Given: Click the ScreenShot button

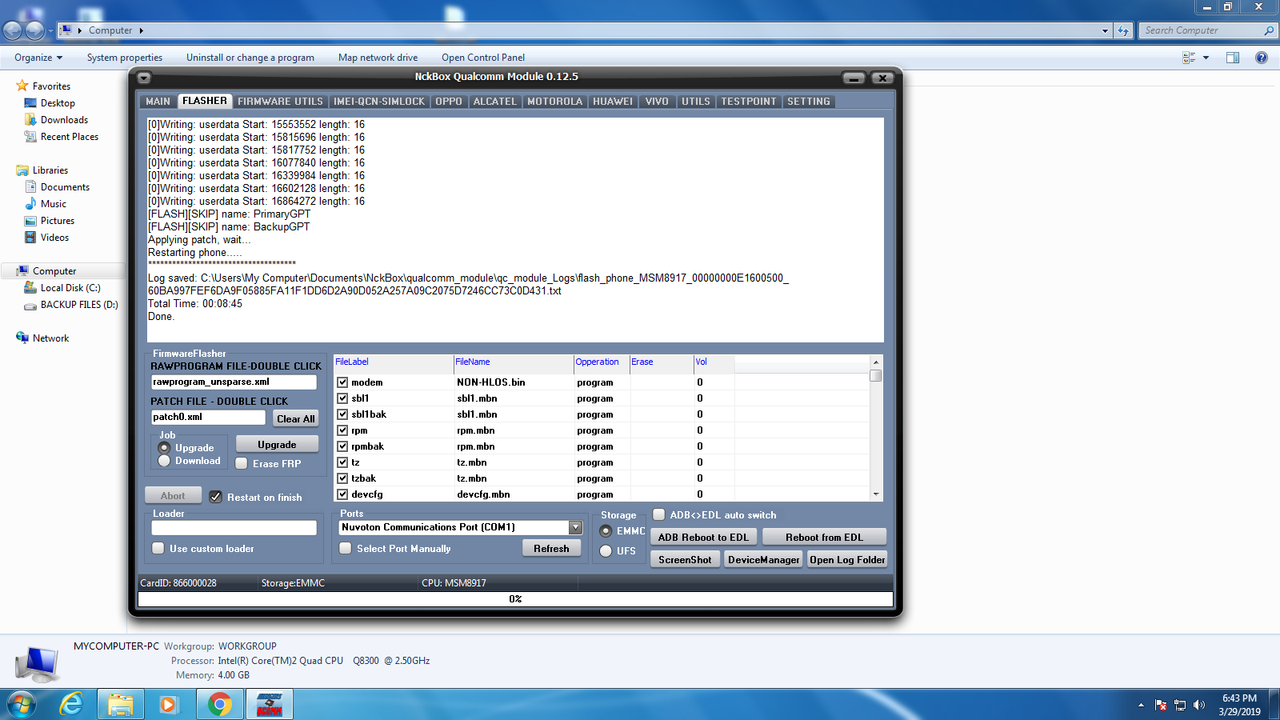Looking at the screenshot, I should pyautogui.click(x=686, y=559).
